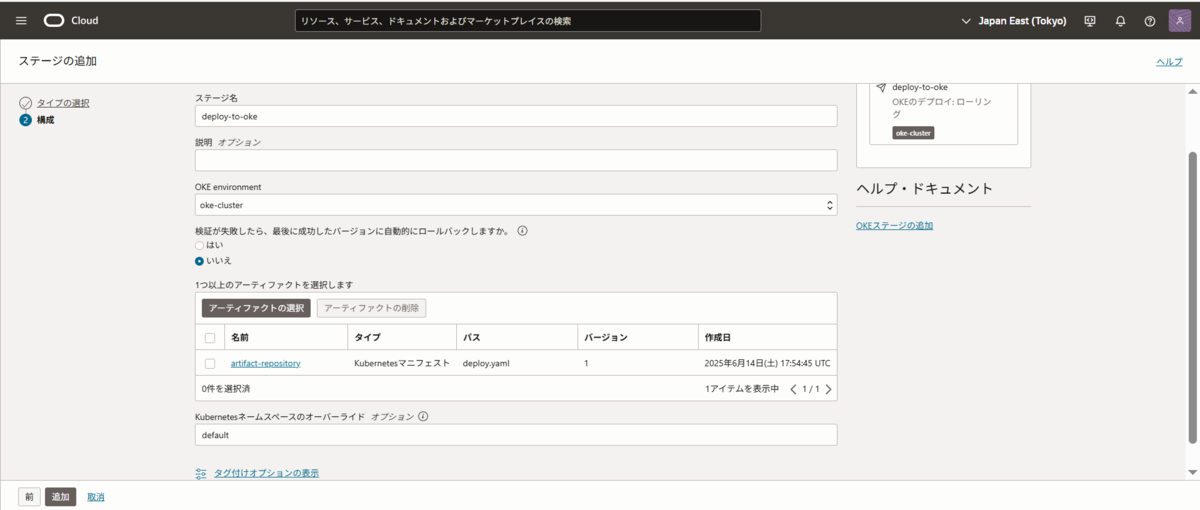1200x510 pixels.
Task: Open the OKE environment dropdown
Action: [516, 205]
